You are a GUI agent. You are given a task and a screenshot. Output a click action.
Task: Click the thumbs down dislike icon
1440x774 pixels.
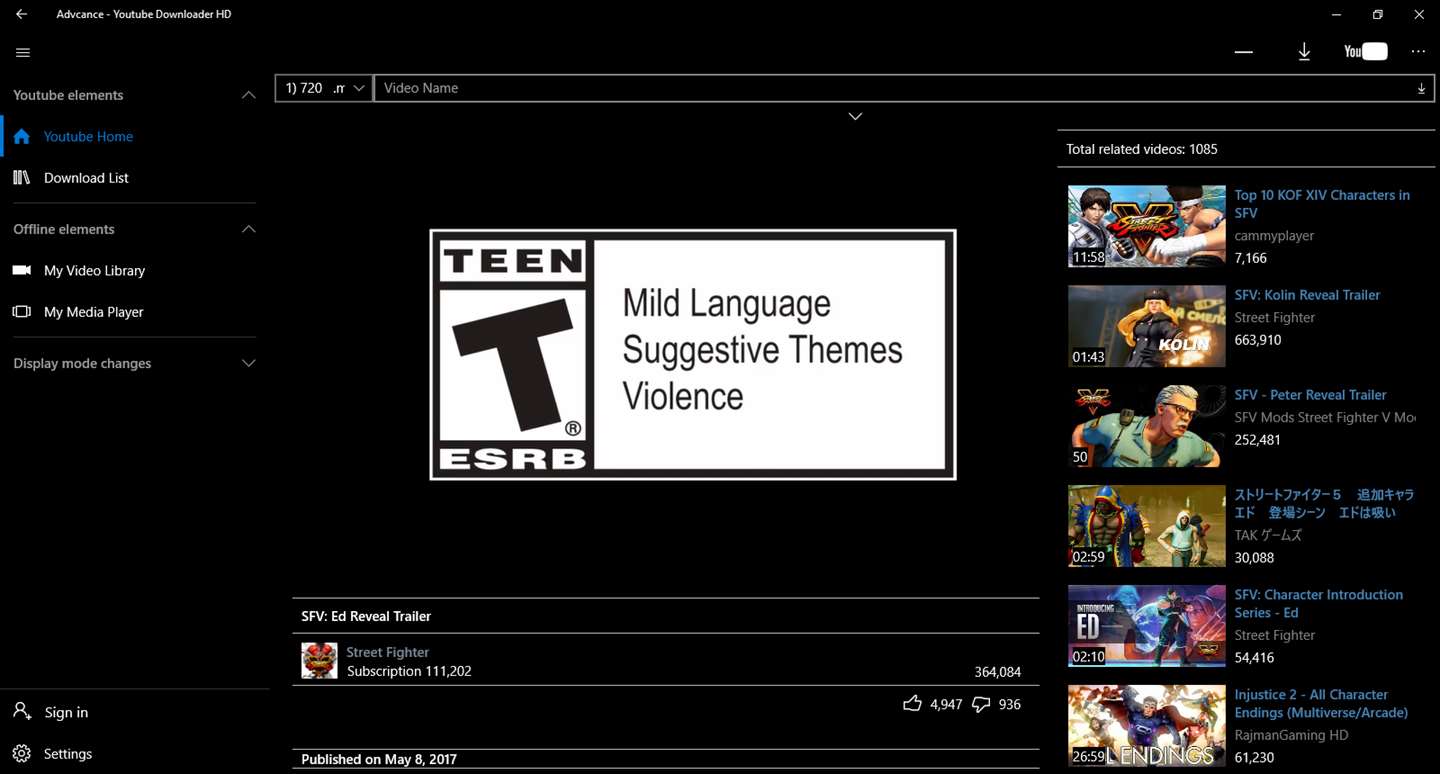pos(981,704)
